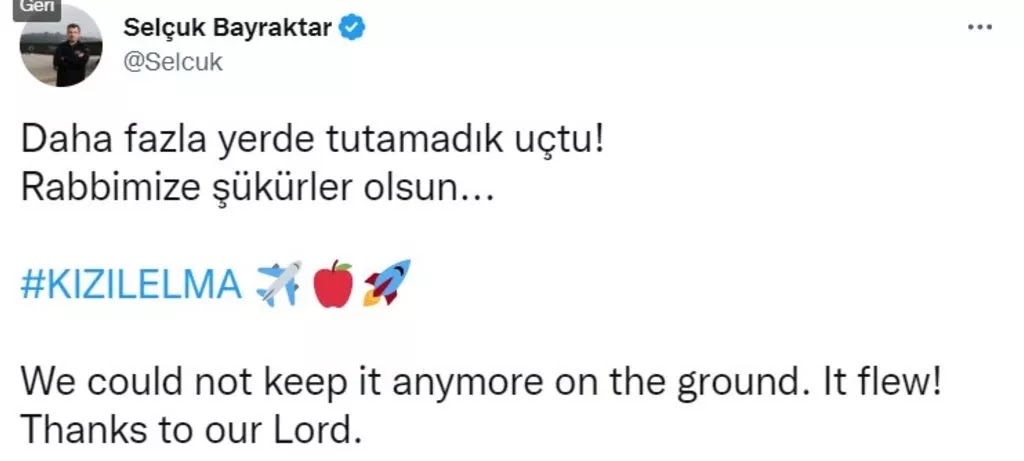Open the #KIZILELMA hashtag
This screenshot has width=1024, height=461.
click(x=131, y=285)
